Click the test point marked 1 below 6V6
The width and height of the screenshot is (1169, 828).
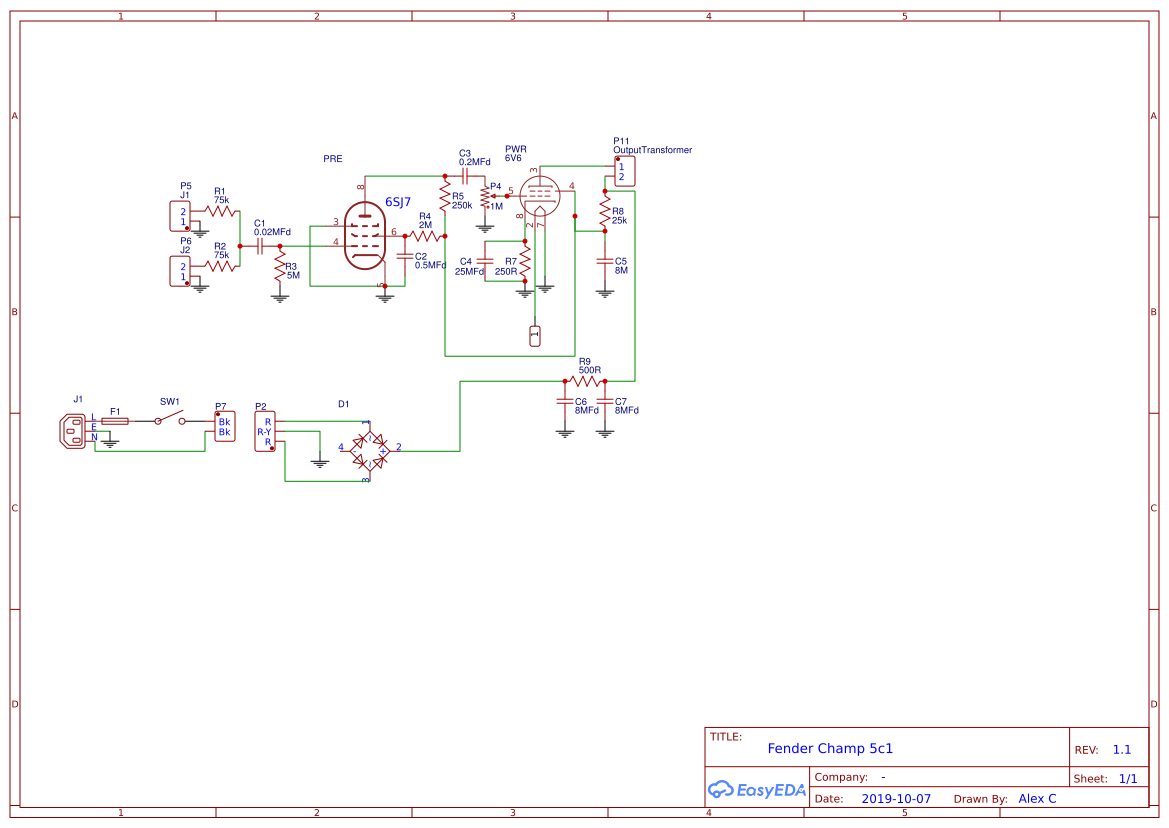[x=535, y=336]
